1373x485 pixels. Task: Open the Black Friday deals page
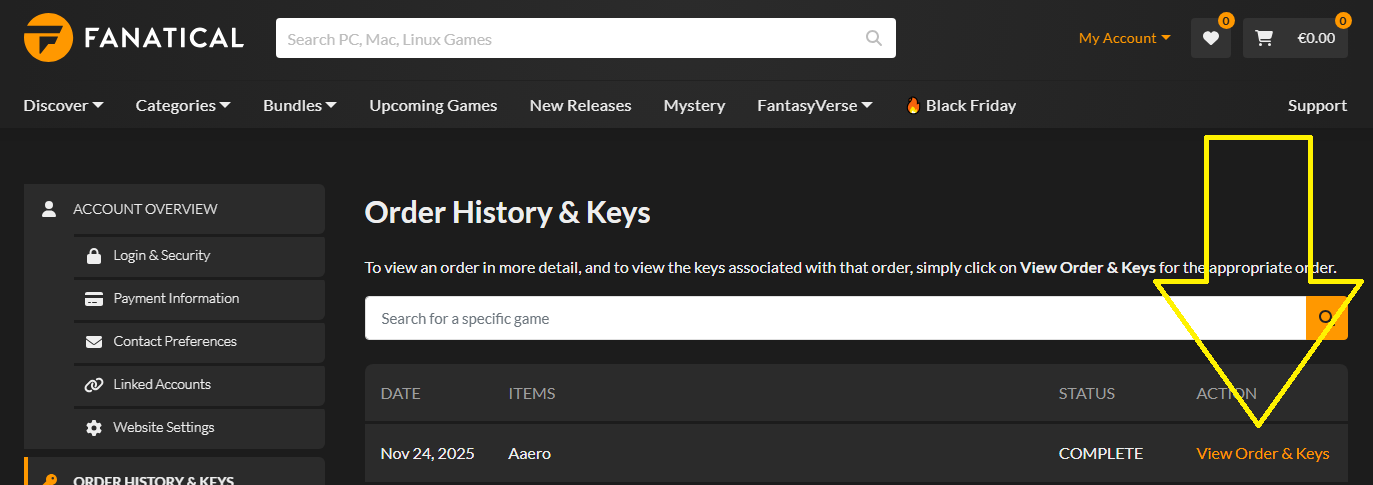pyautogui.click(x=960, y=105)
